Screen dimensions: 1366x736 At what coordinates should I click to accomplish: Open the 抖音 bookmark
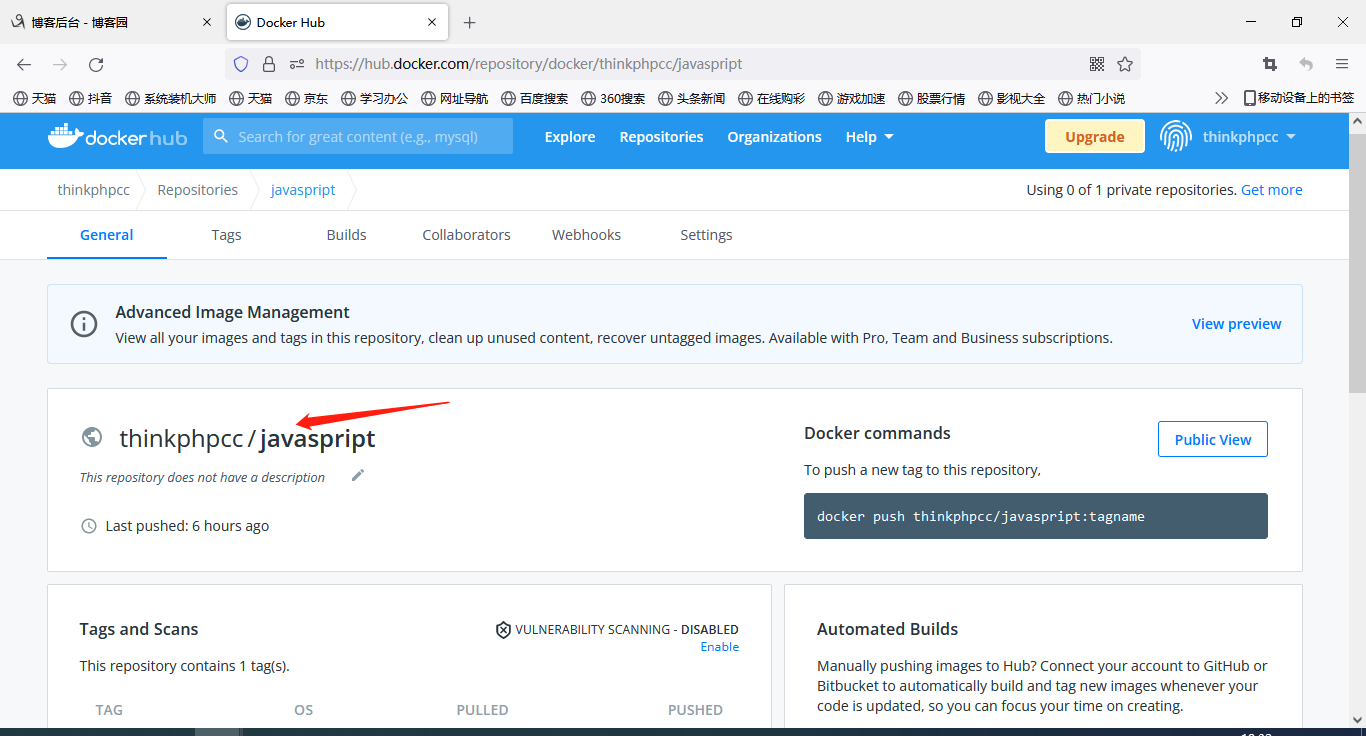point(90,98)
